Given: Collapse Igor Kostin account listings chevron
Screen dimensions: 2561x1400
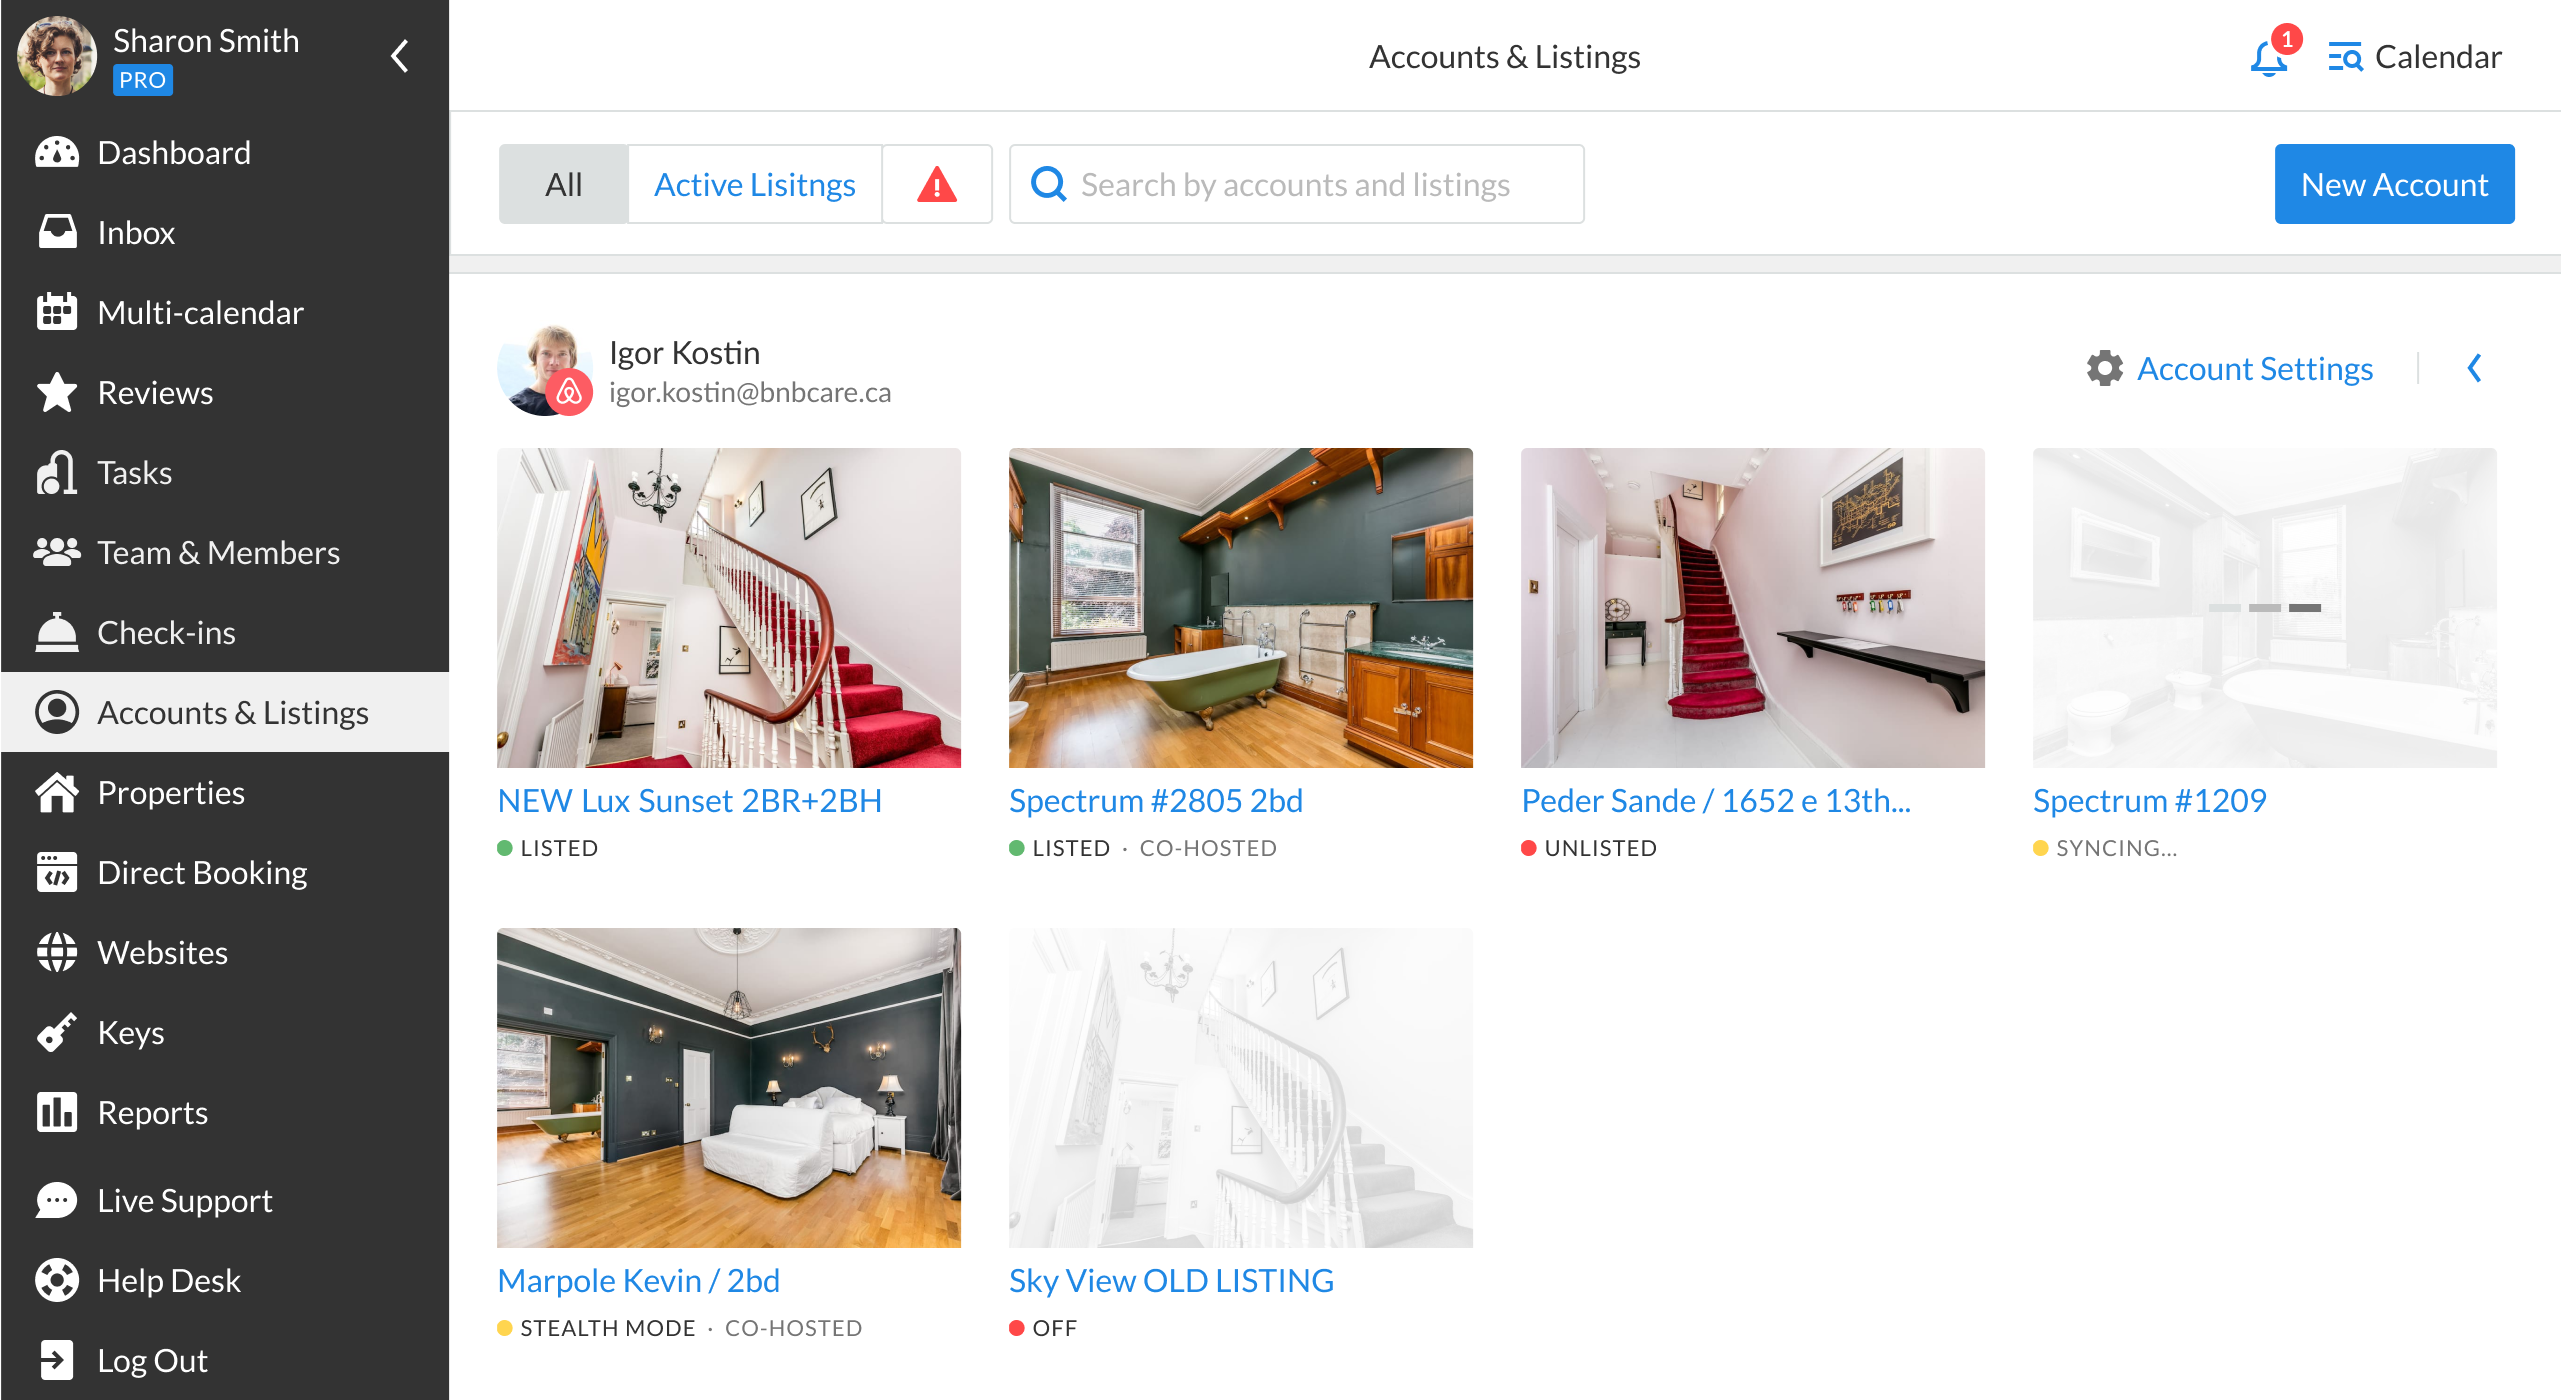Looking at the screenshot, I should [x=2474, y=369].
